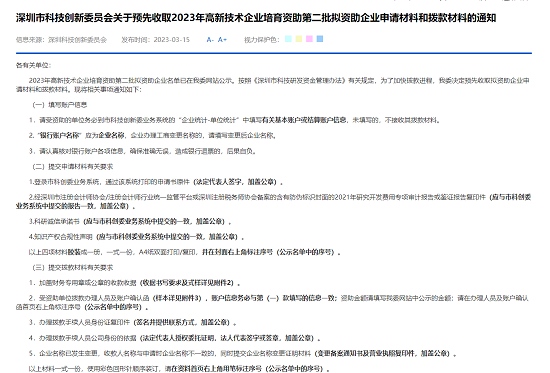
Task: Select the pink eye-protection color
Action: [309, 39]
